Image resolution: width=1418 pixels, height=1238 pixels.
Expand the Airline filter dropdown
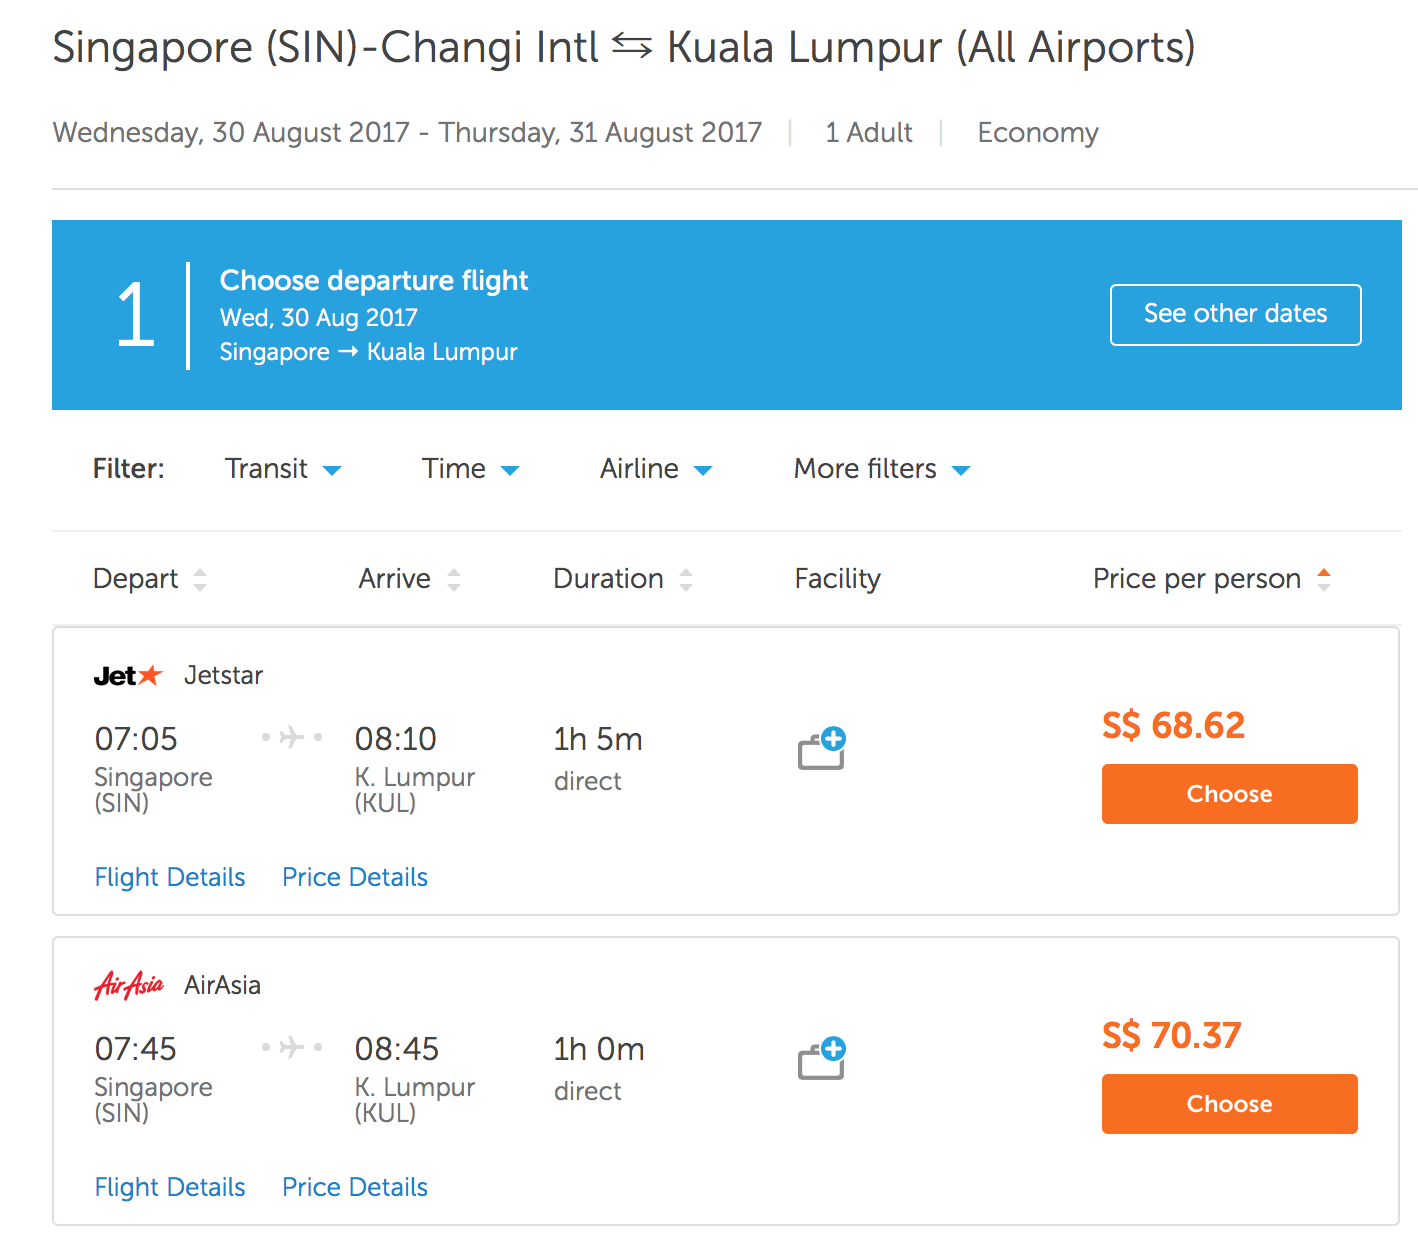(656, 469)
